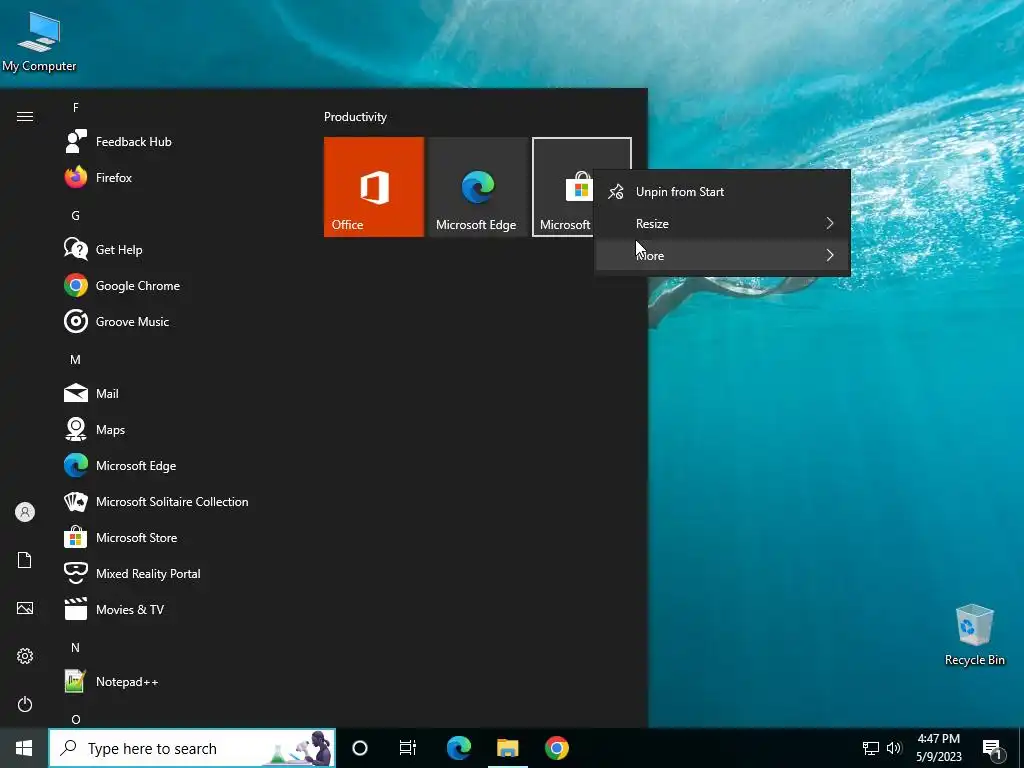Image resolution: width=1024 pixels, height=768 pixels.
Task: Open the notification Action Center icon
Action: click(992, 749)
